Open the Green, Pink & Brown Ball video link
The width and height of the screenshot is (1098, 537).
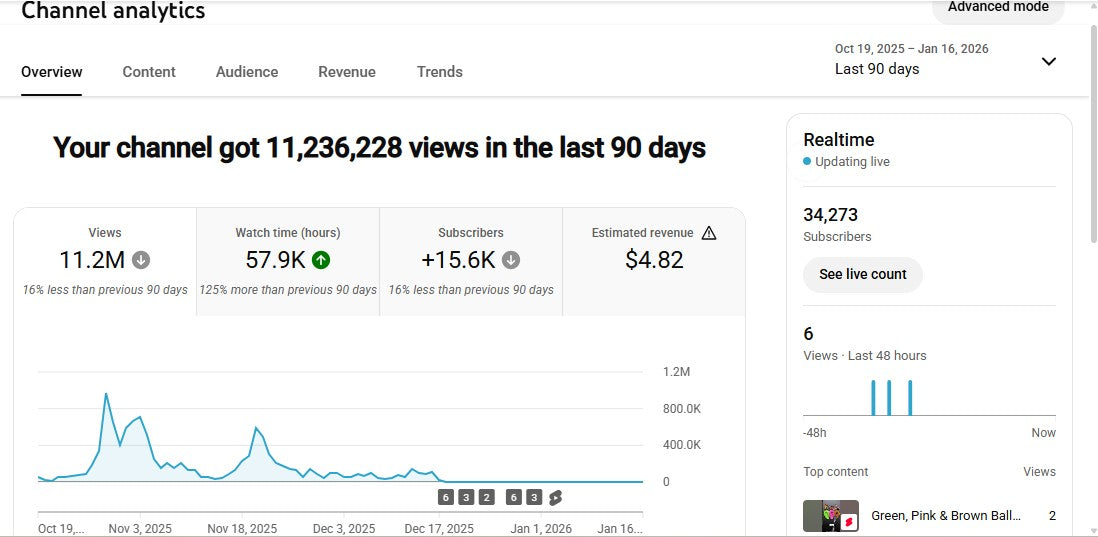[946, 516]
